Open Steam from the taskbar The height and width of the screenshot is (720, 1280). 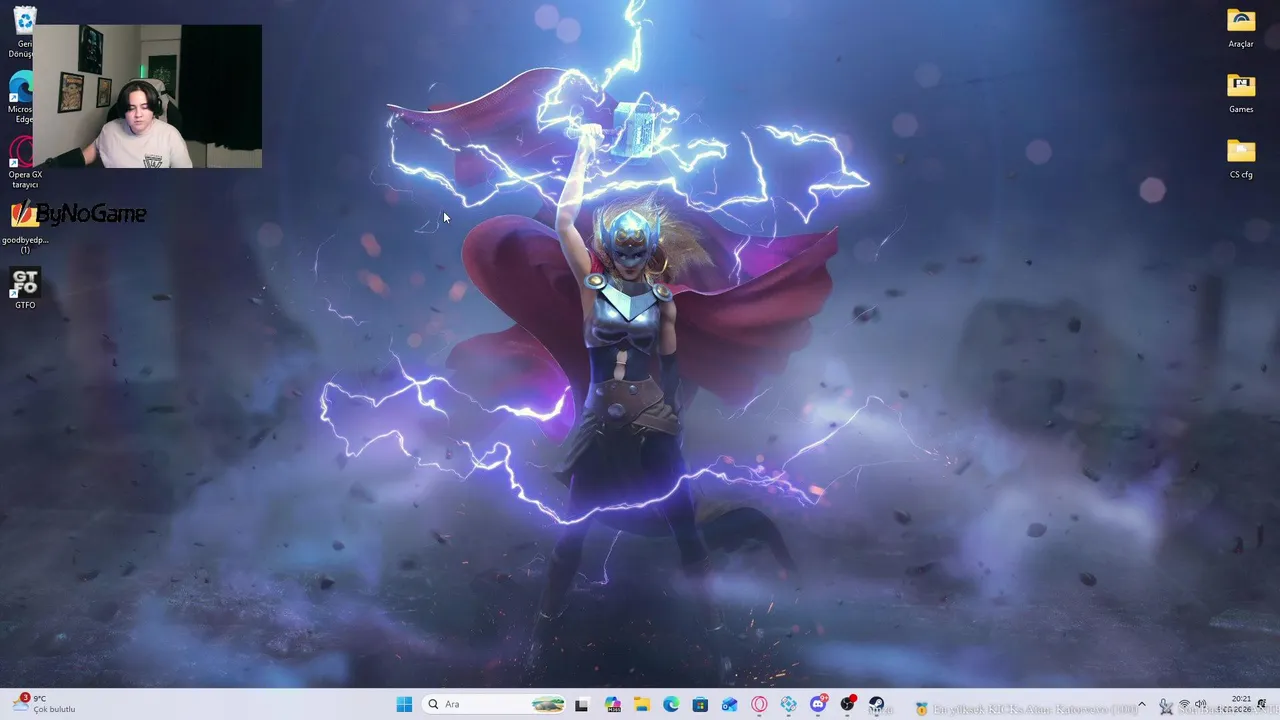click(x=877, y=704)
